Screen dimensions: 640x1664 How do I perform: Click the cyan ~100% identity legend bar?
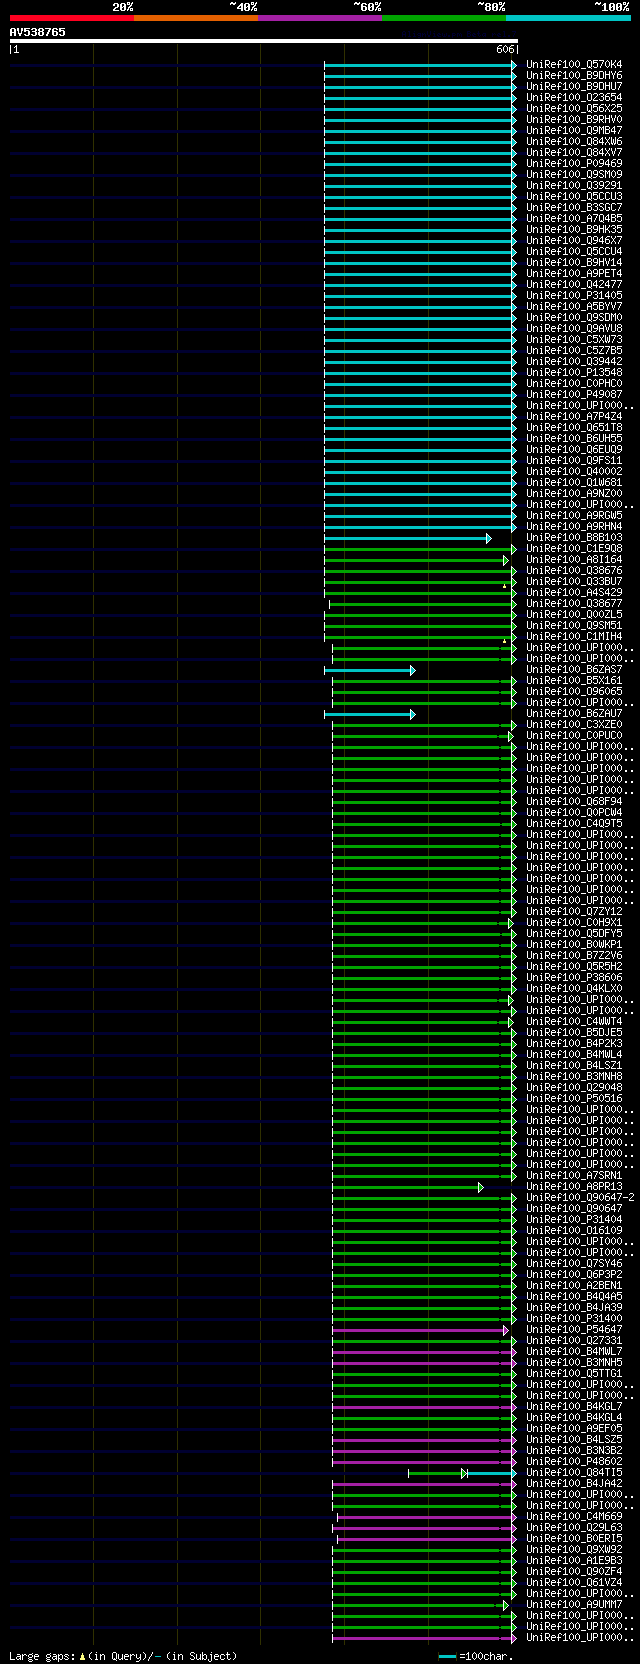(568, 18)
